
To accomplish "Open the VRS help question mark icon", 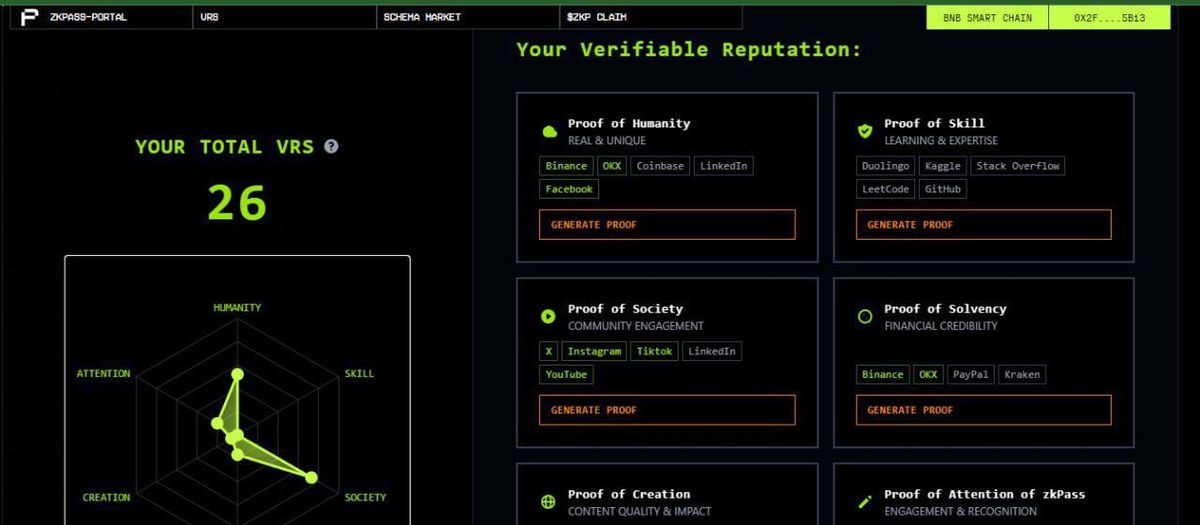I will pos(331,146).
